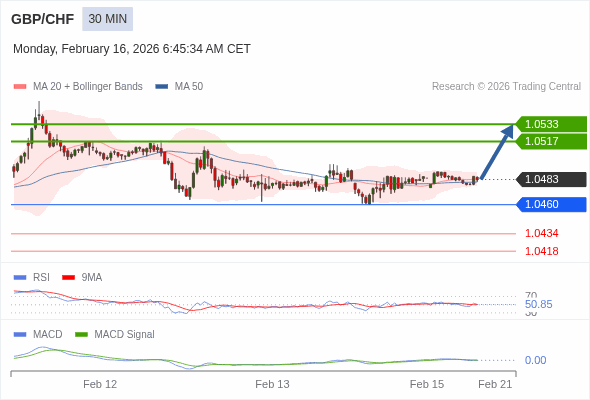The height and width of the screenshot is (400, 590).
Task: Click 'Research © 2026 Trading Central' credit
Action: pyautogui.click(x=506, y=87)
